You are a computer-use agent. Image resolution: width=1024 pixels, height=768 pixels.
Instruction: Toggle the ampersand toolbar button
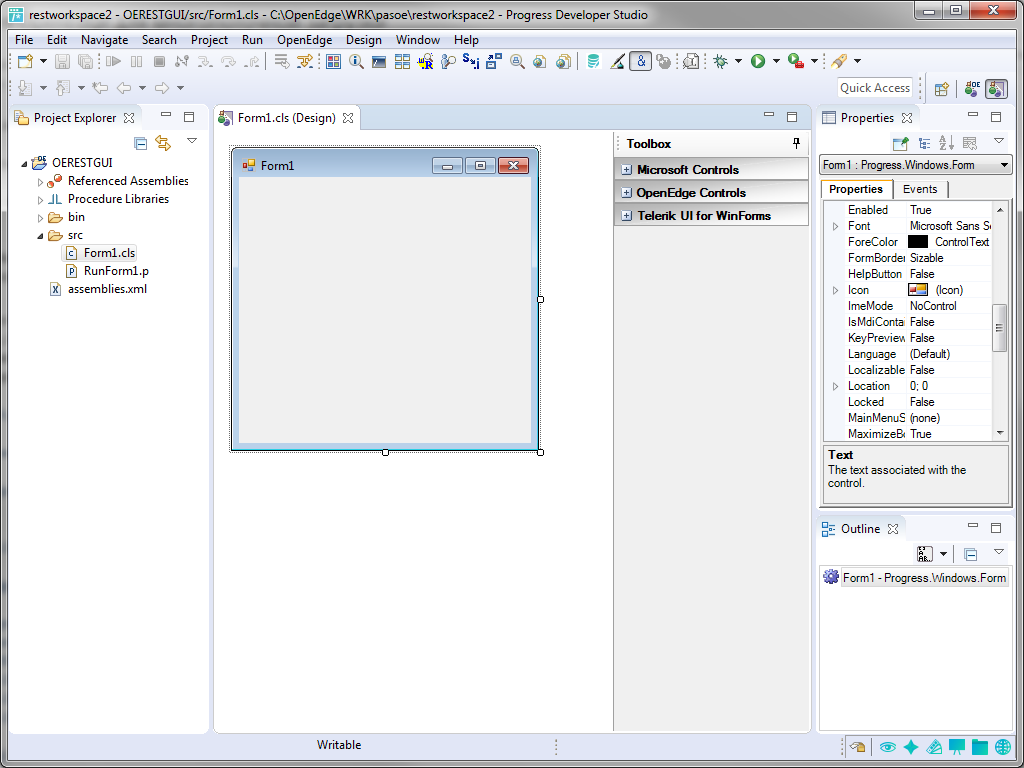pyautogui.click(x=641, y=61)
